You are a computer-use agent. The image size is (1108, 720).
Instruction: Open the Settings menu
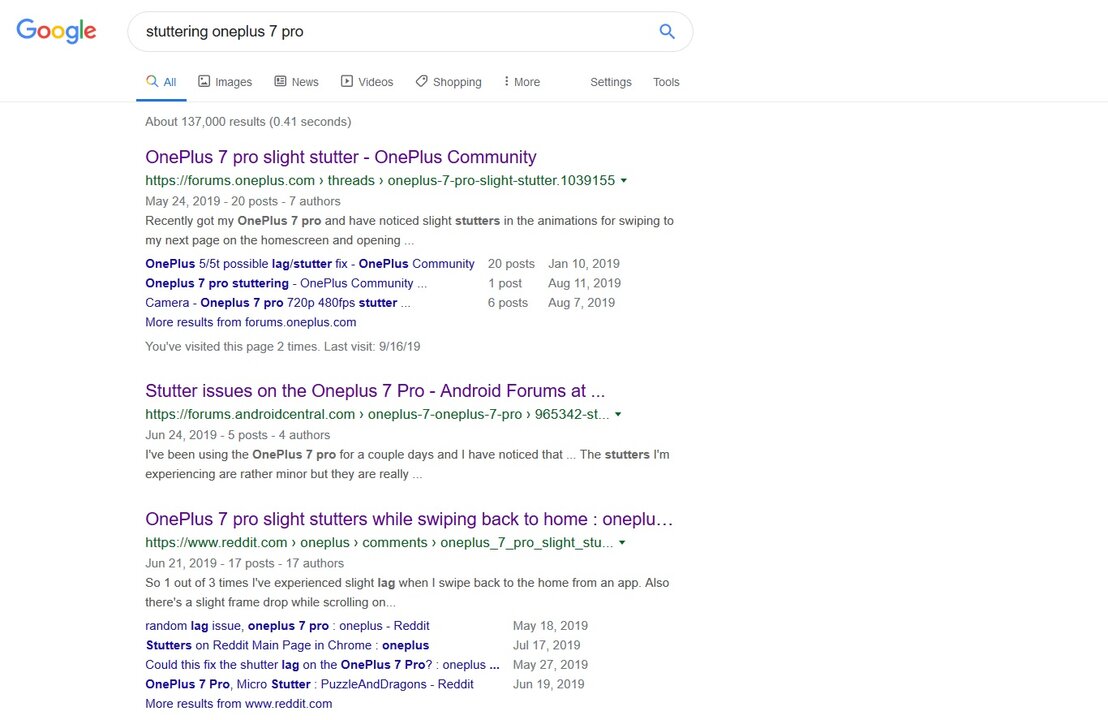pyautogui.click(x=611, y=82)
